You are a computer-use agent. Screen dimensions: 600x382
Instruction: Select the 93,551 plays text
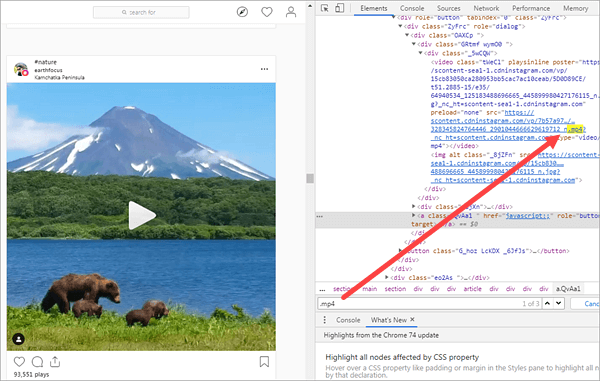pyautogui.click(x=31, y=374)
